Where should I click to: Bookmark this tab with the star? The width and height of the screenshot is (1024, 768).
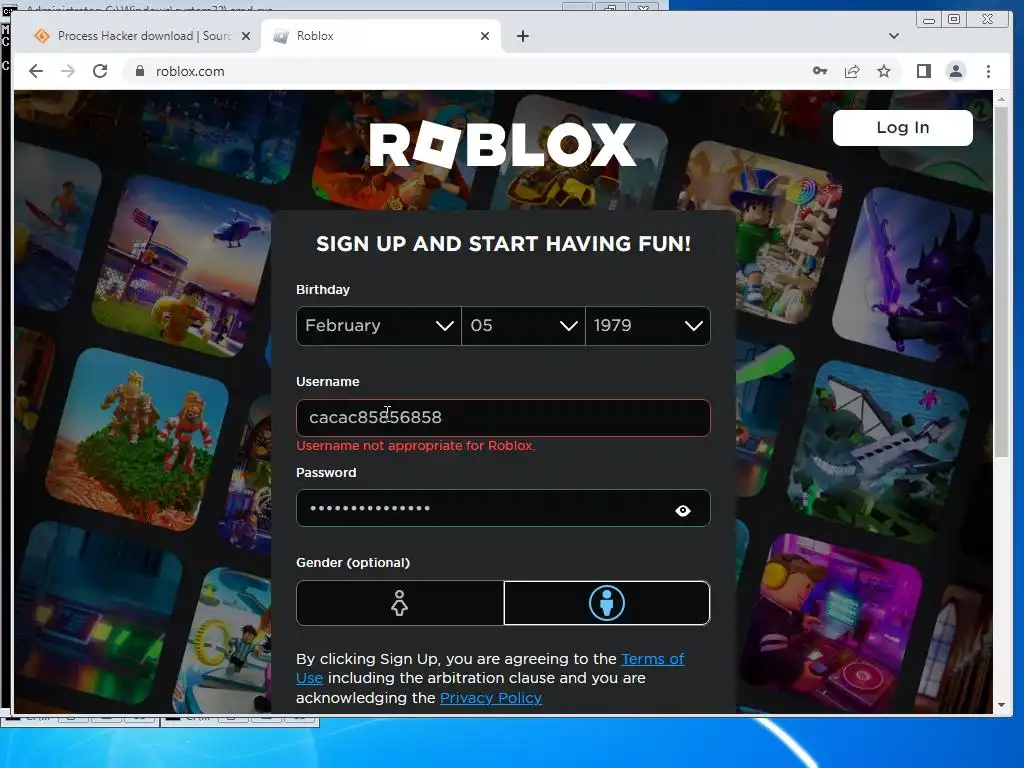[x=884, y=71]
